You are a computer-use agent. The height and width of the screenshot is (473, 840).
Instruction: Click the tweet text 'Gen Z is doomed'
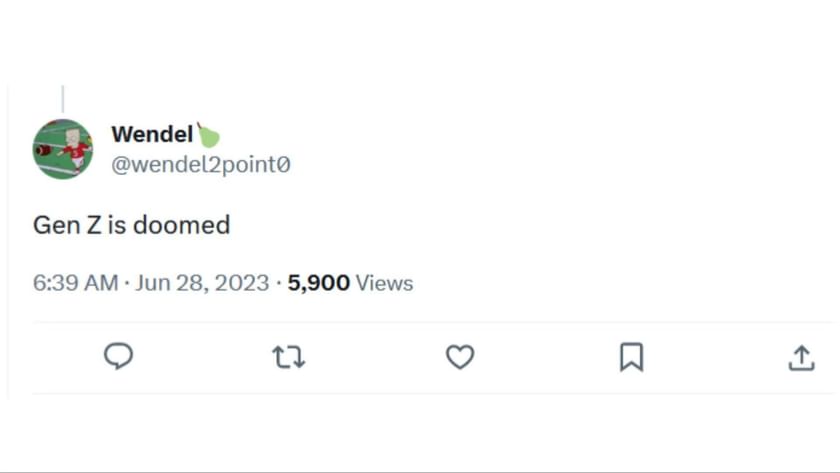[131, 224]
